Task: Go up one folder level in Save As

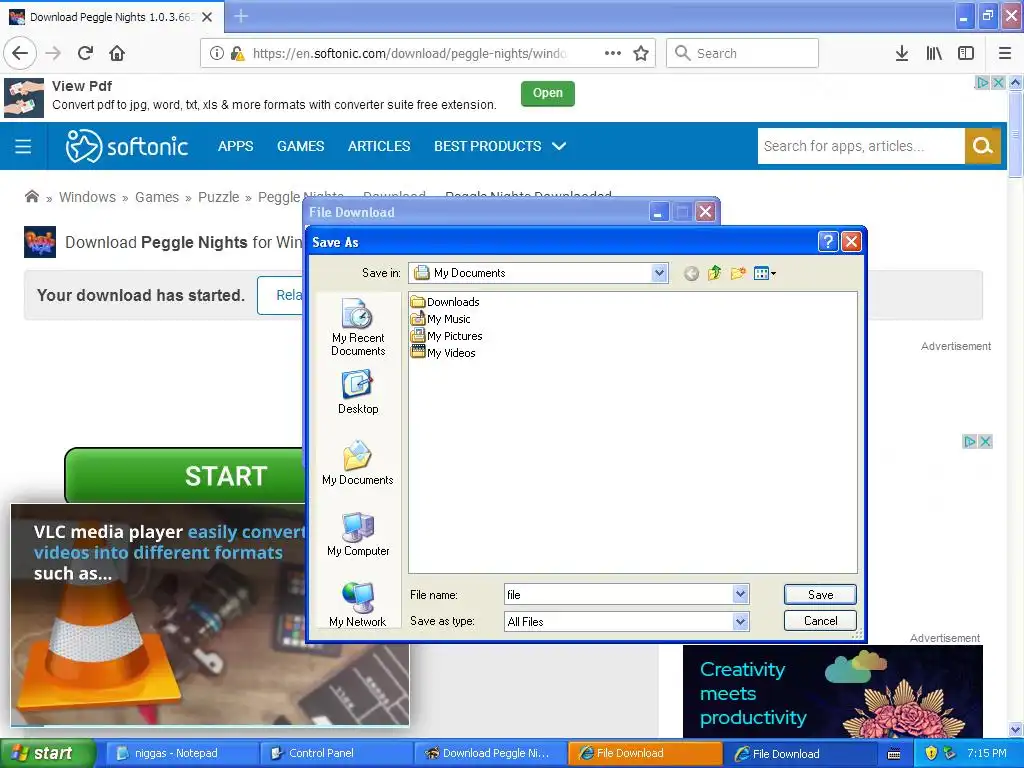Action: click(714, 273)
